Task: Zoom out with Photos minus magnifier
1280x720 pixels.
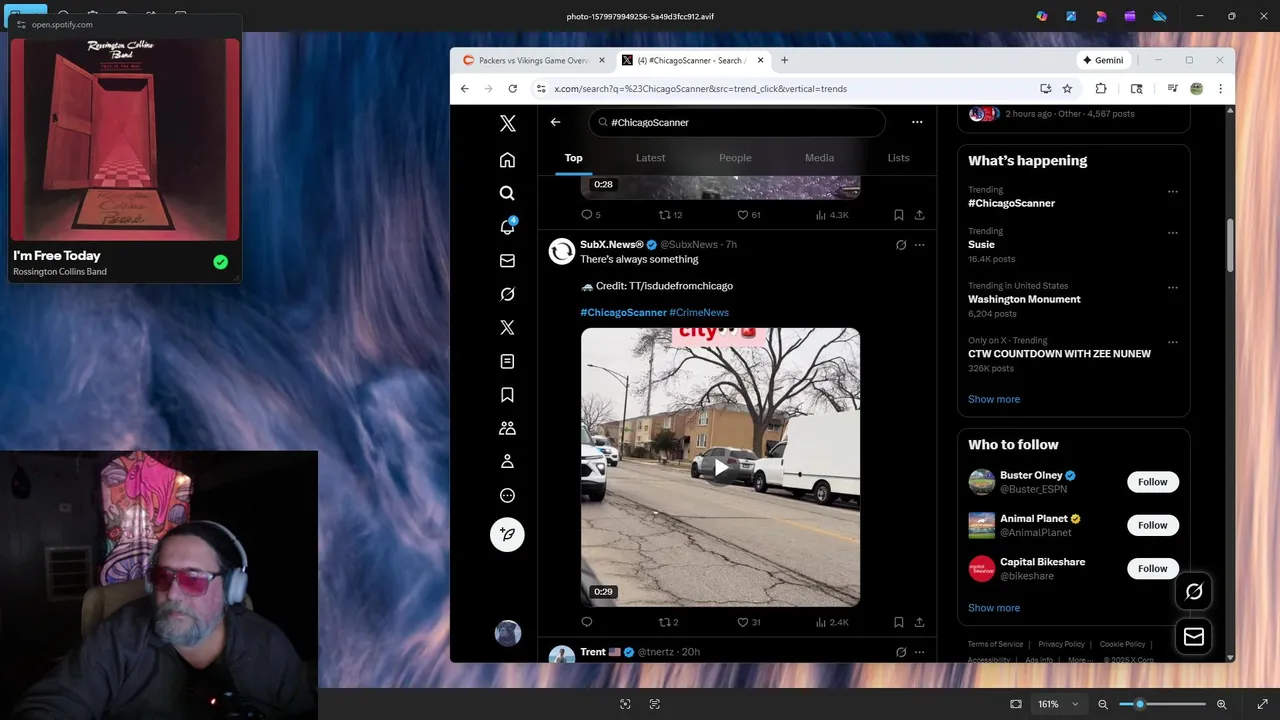Action: (1103, 704)
